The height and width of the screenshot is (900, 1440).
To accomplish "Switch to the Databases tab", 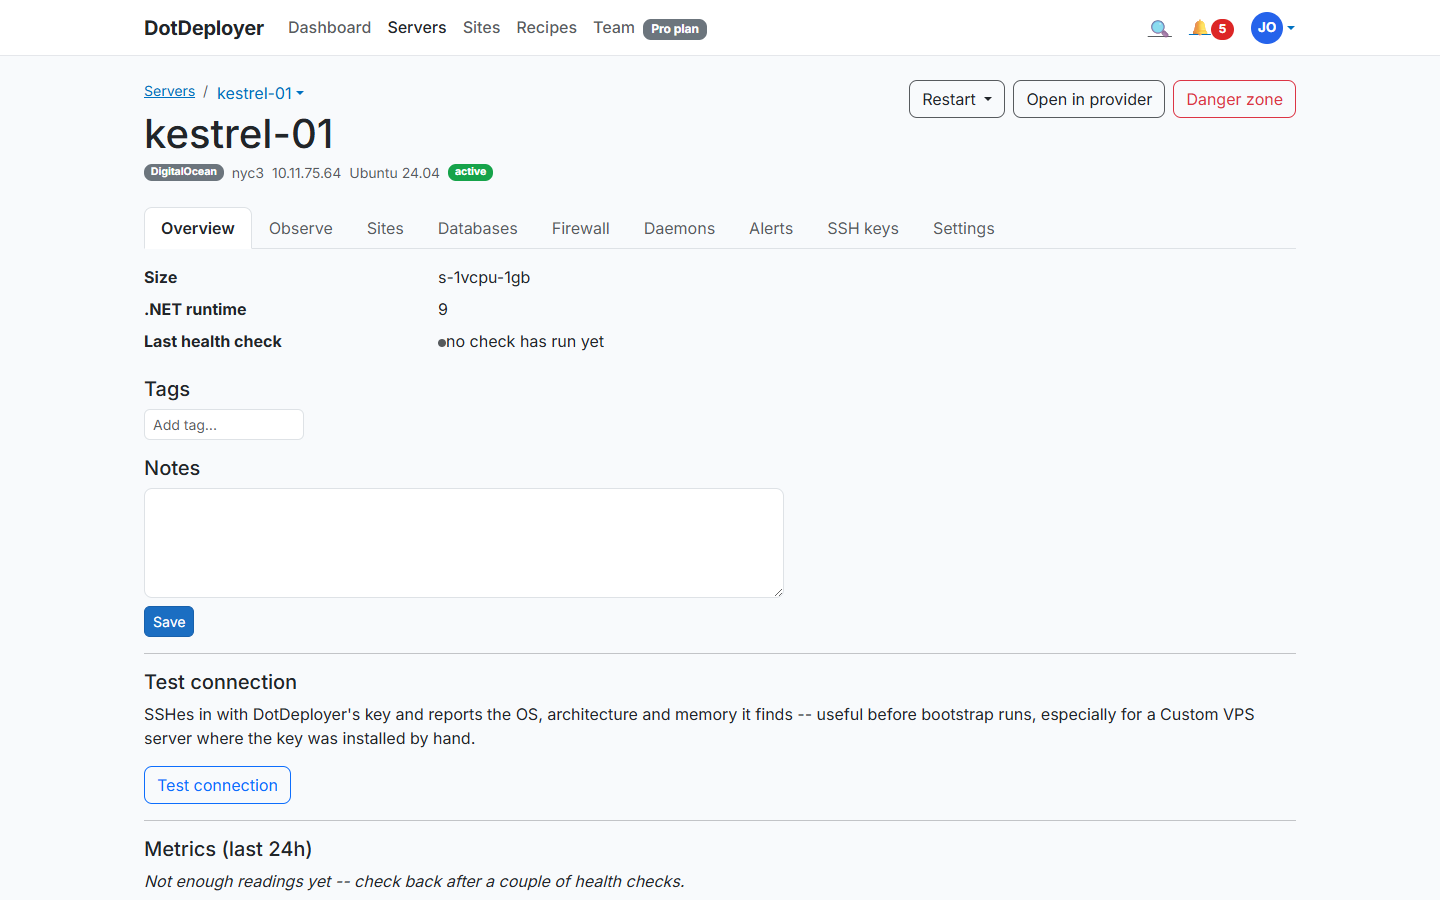I will point(478,228).
